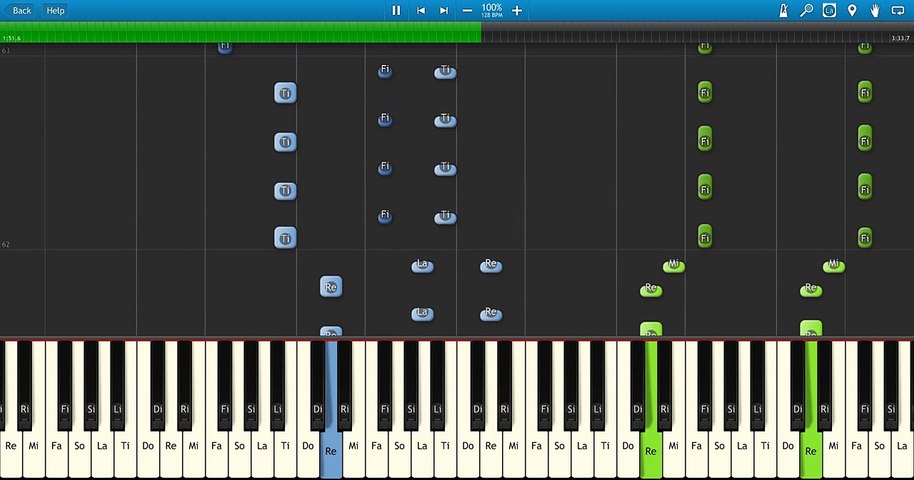Screen dimensions: 914x480
Task: Toggle the La note labels icon
Action: point(829,10)
